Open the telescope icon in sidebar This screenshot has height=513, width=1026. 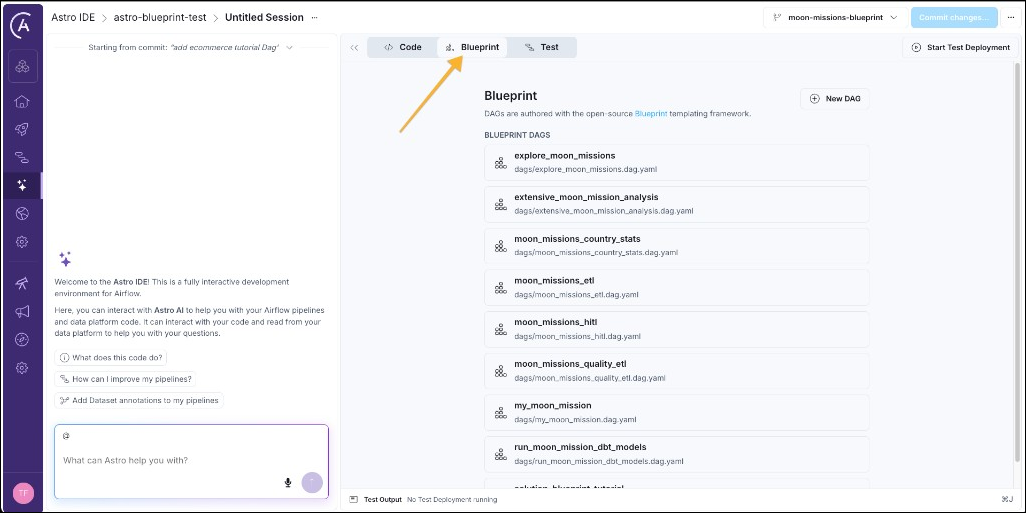coord(22,283)
